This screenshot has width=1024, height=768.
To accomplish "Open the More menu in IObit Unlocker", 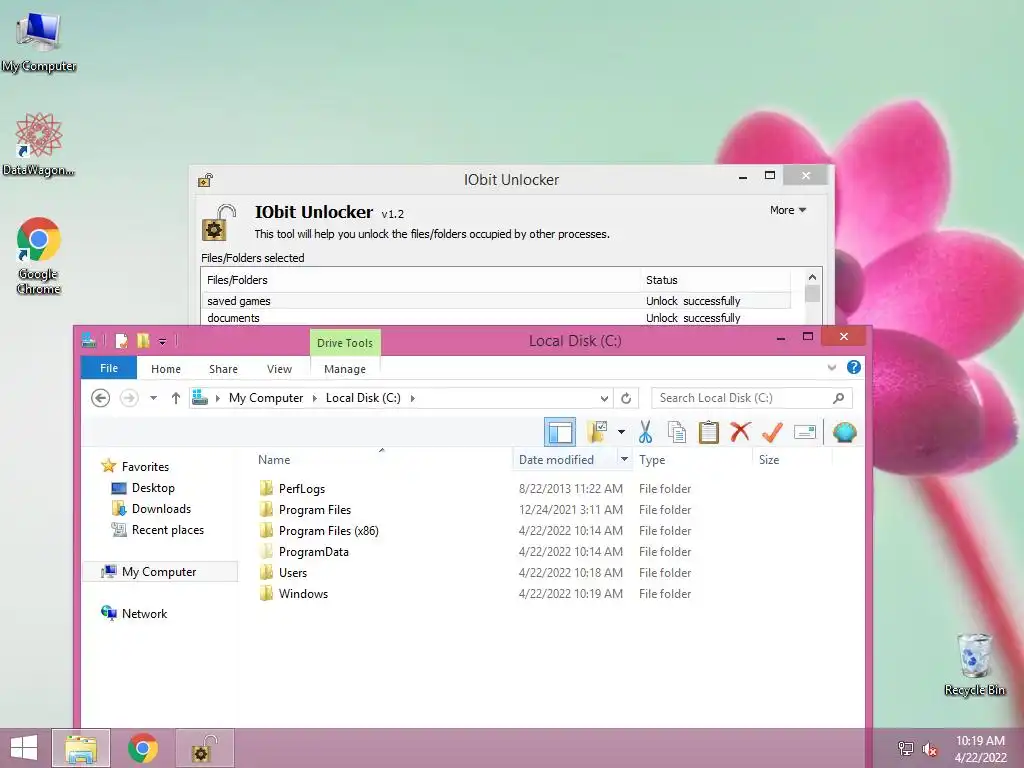I will point(788,210).
